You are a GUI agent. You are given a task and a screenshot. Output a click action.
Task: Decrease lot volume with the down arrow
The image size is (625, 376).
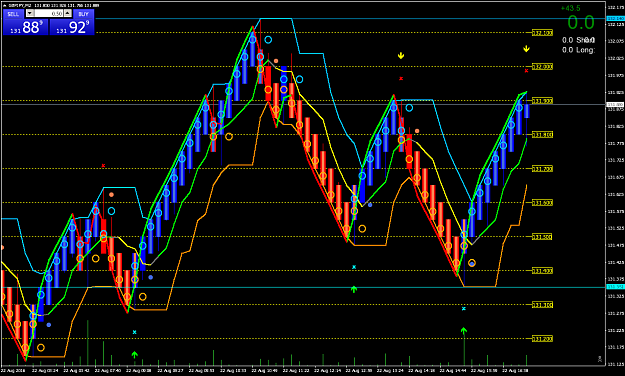pyautogui.click(x=29, y=13)
